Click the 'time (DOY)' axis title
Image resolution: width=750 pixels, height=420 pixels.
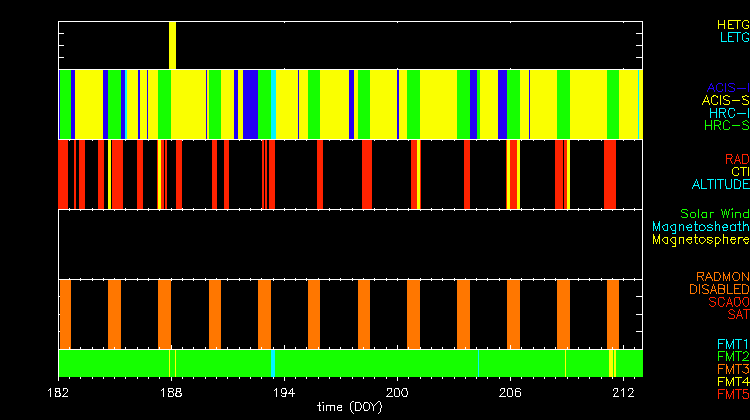[349, 408]
